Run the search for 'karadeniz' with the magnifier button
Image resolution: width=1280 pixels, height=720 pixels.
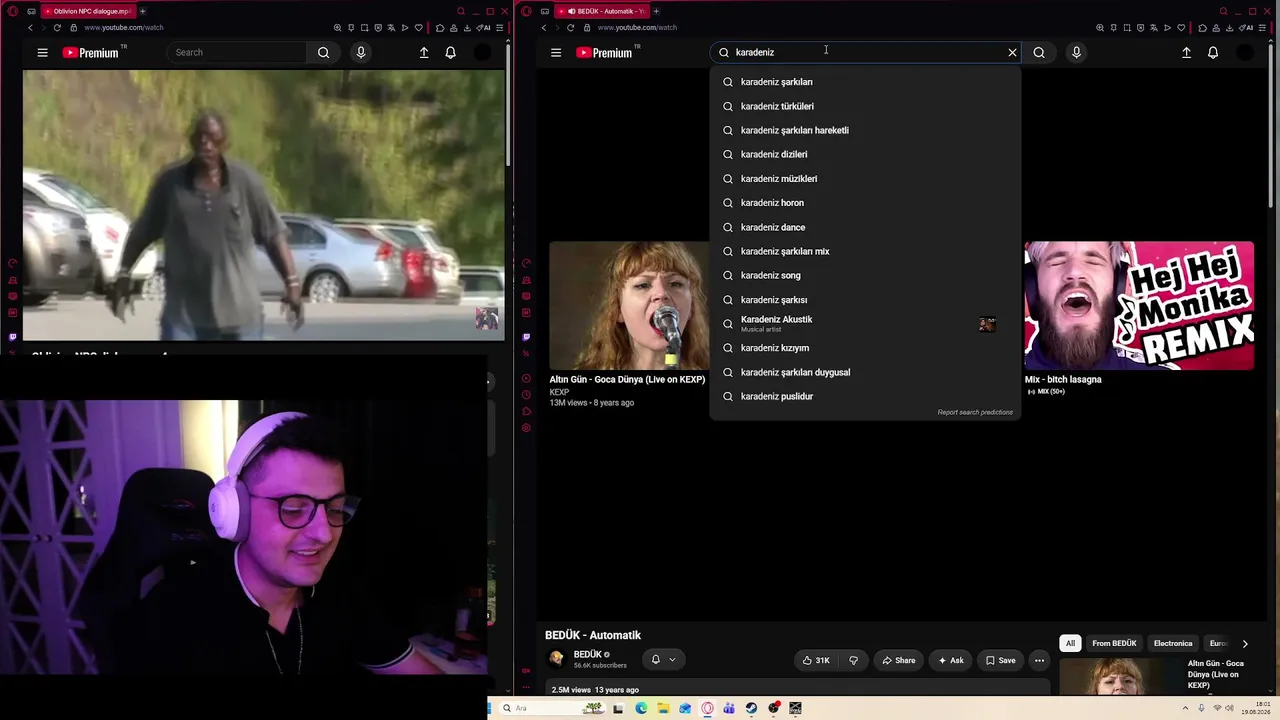[x=1039, y=52]
